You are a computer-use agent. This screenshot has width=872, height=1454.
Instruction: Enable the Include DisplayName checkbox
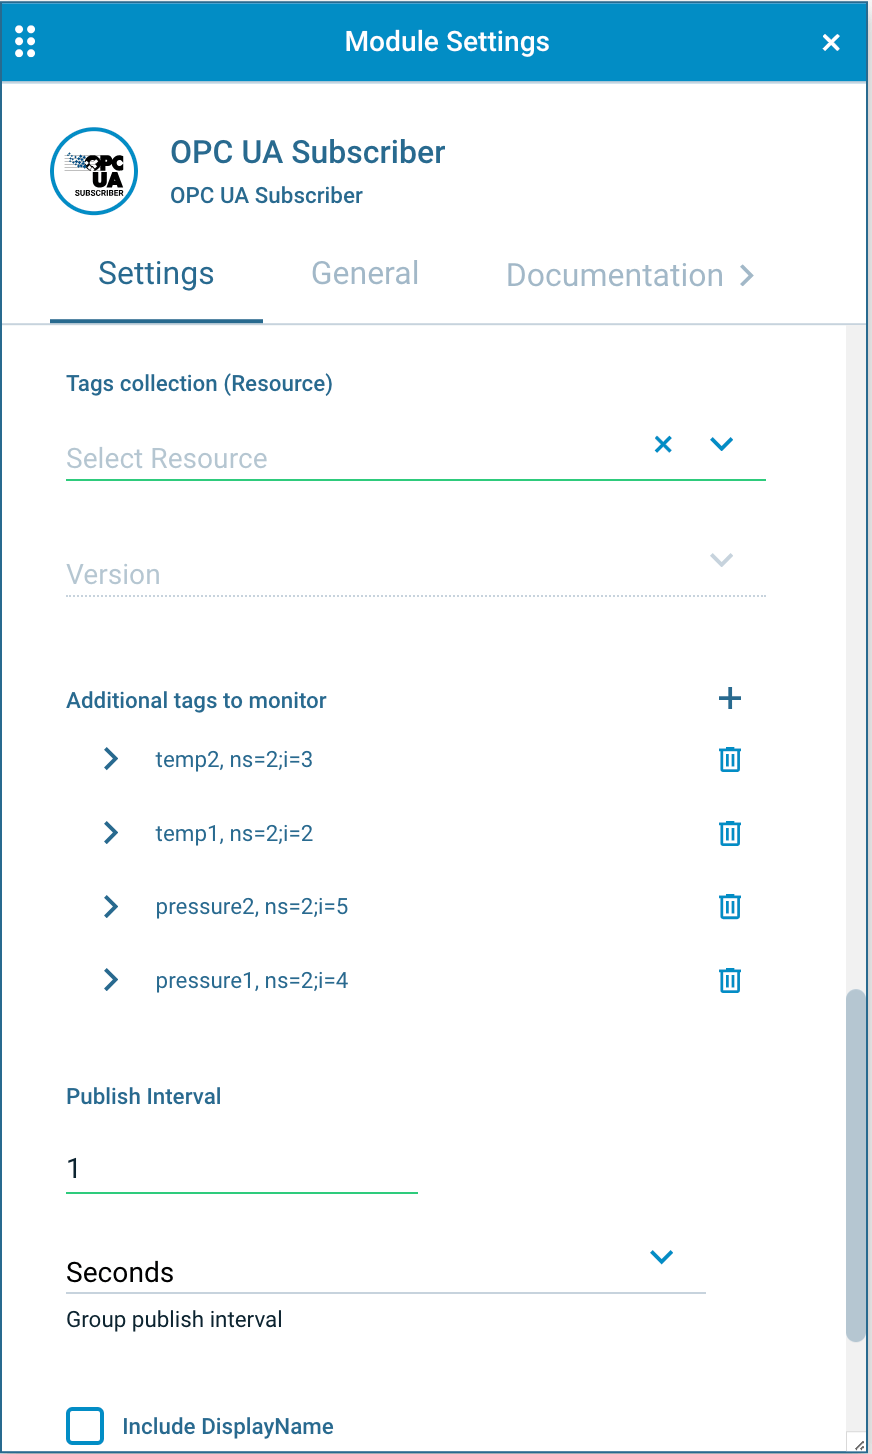pos(85,1426)
